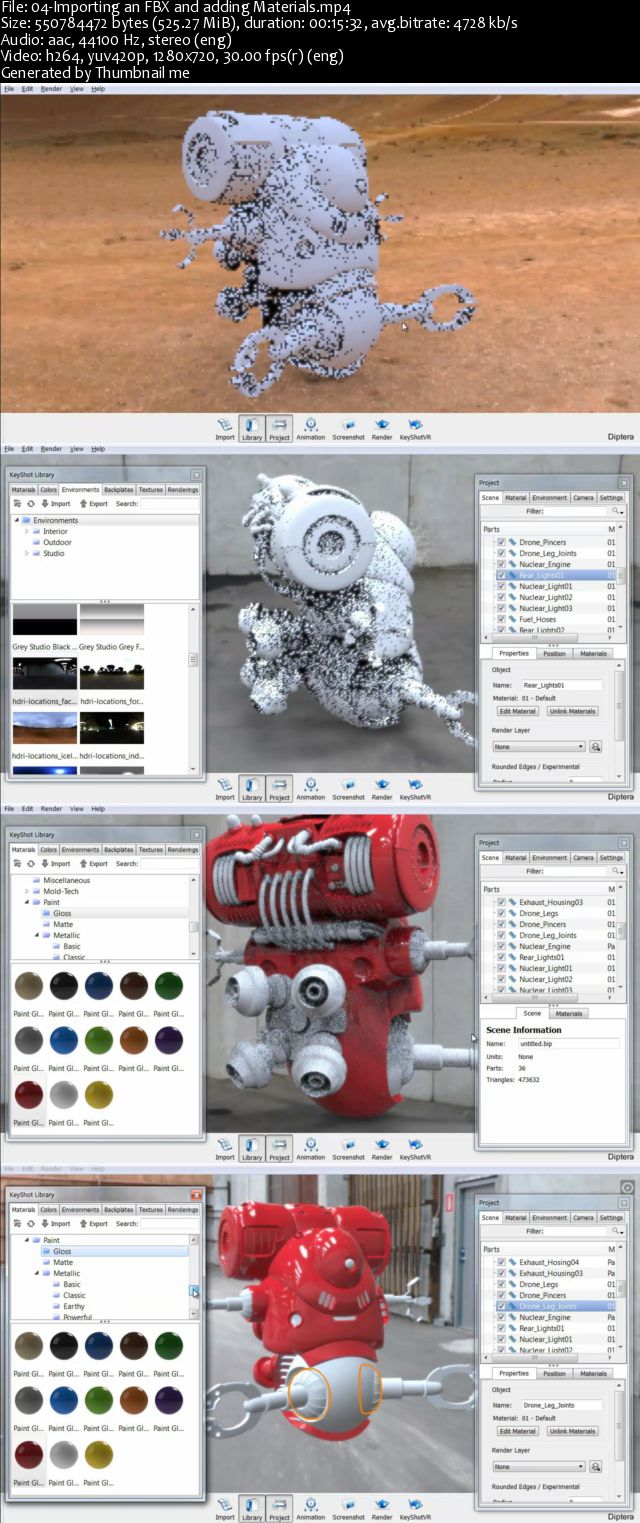
Task: Toggle Drone_Pincers checkbox in list containing Fuel_Hoses
Action: [501, 543]
